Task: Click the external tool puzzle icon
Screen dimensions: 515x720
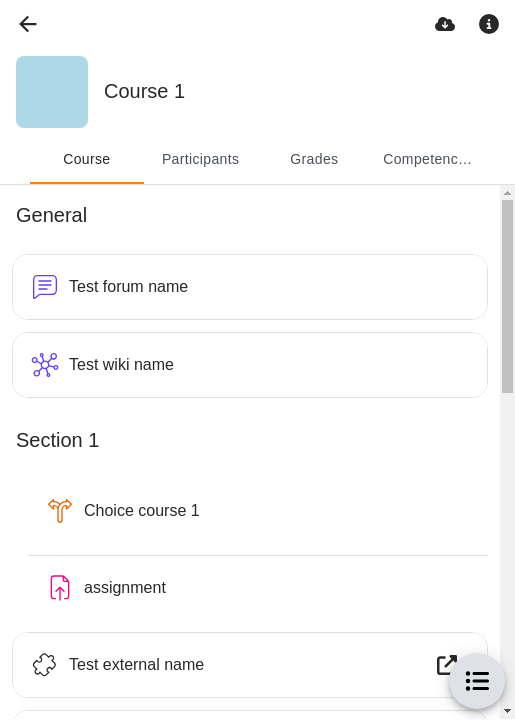Action: 45,664
